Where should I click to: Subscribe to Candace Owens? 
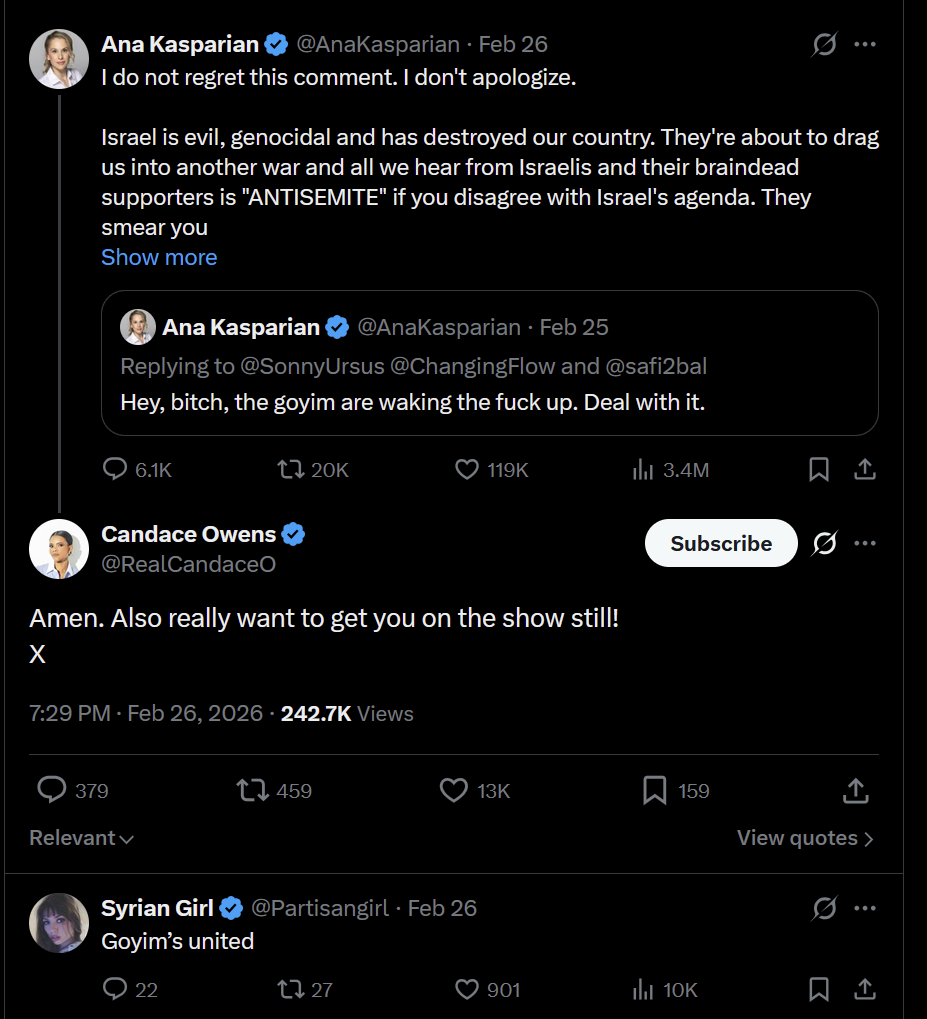pos(721,543)
